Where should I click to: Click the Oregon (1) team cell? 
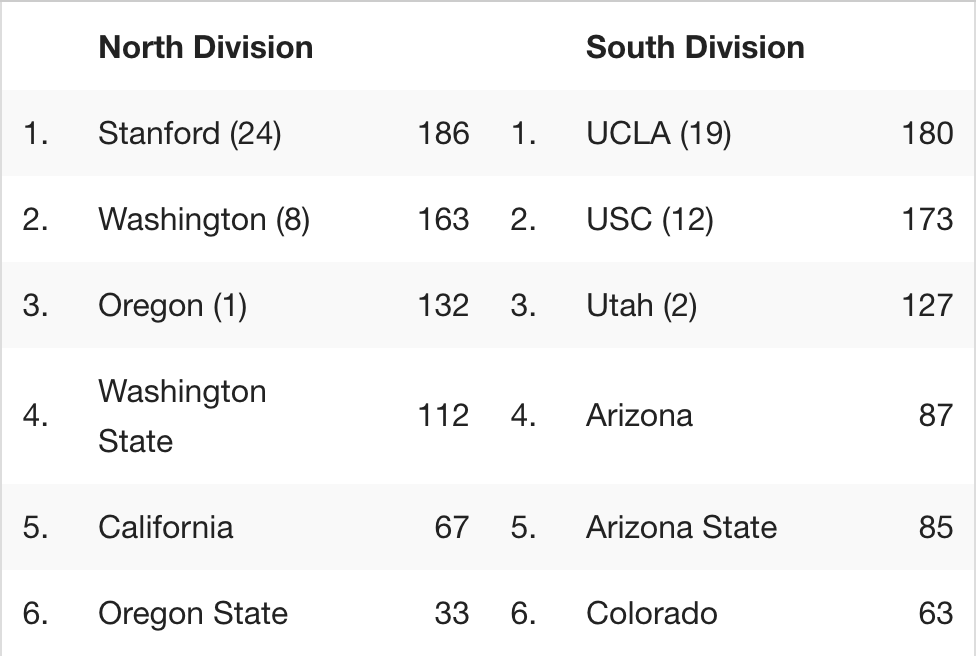(172, 305)
